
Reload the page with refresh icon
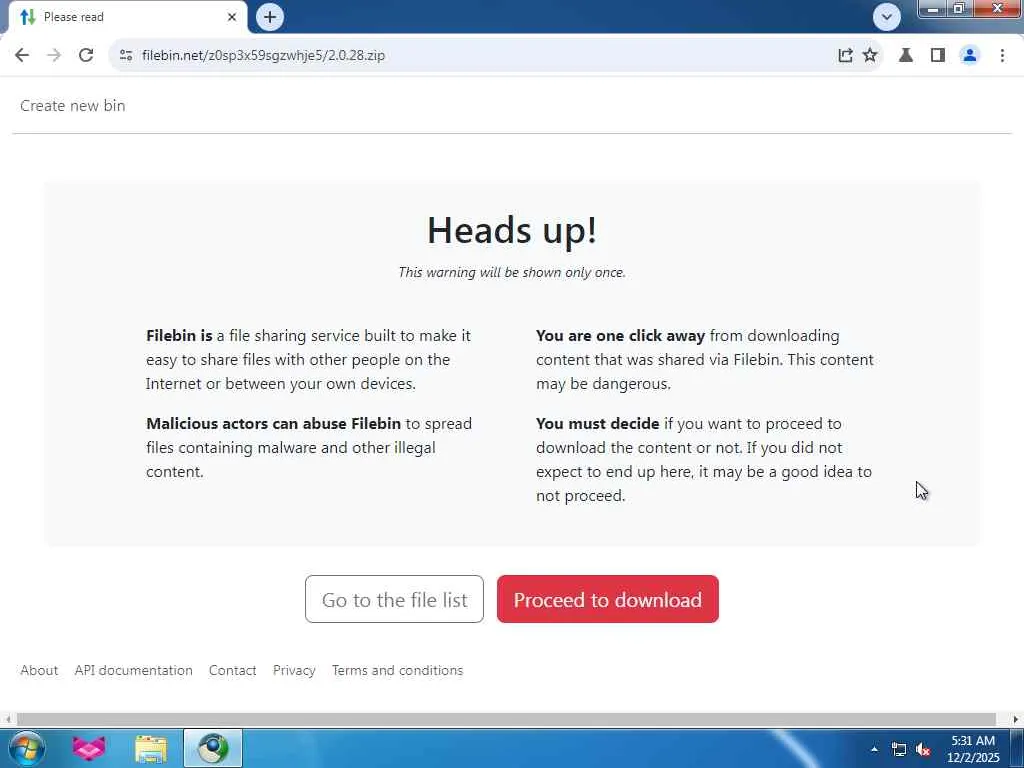coord(86,55)
